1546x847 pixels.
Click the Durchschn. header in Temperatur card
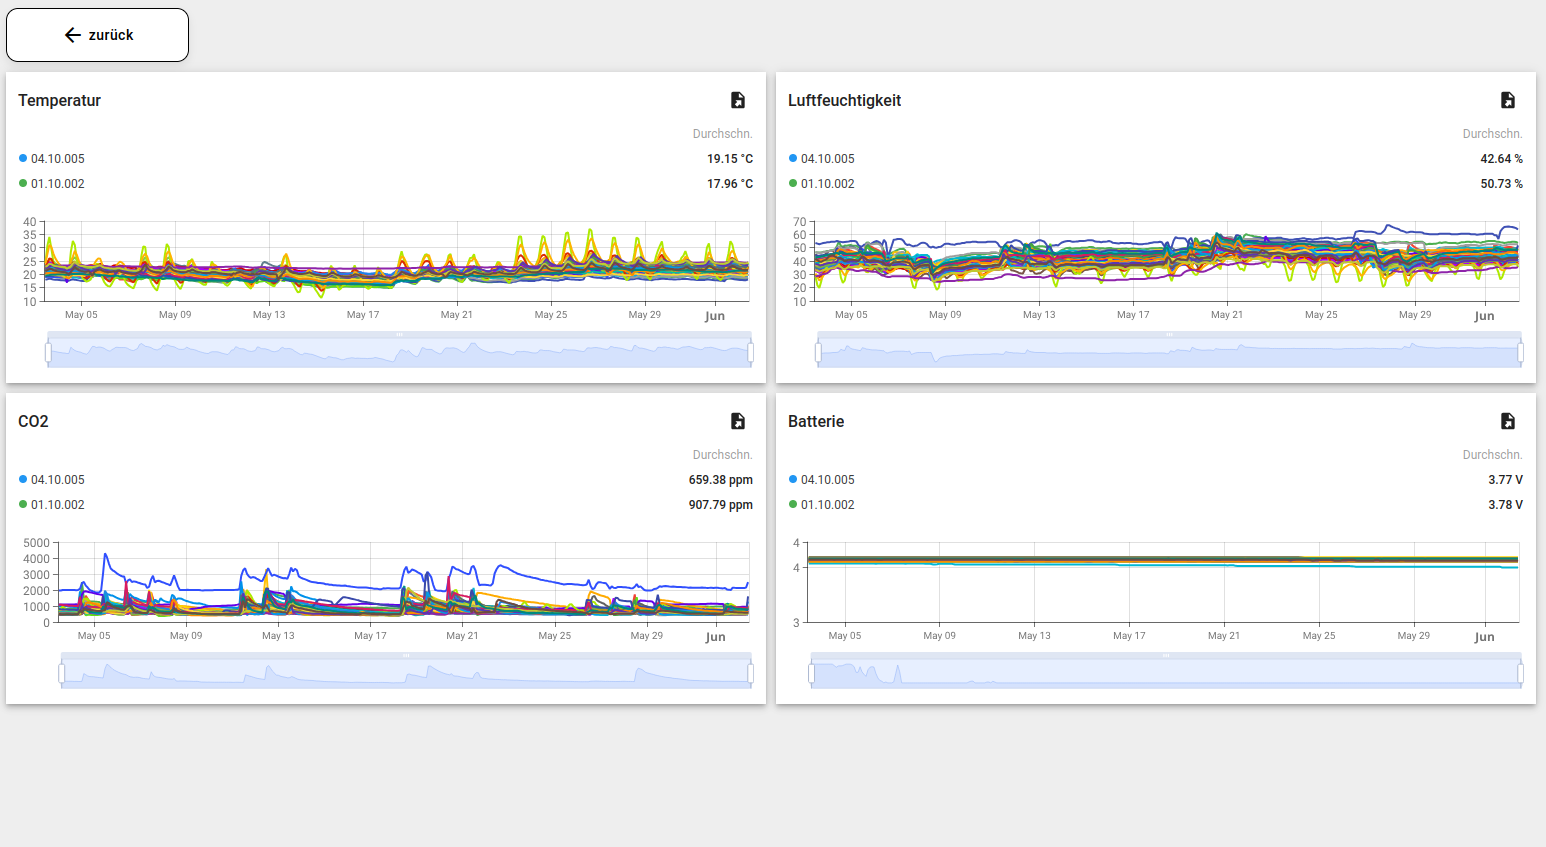723,134
